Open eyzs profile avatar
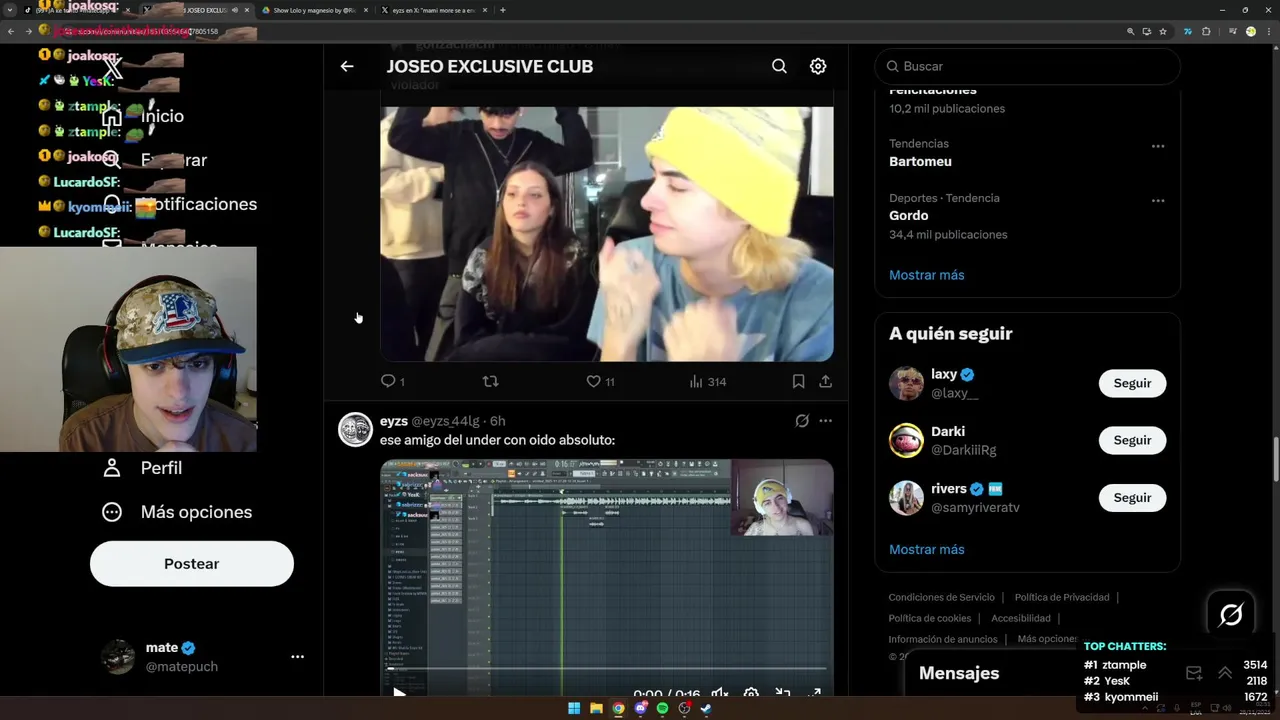Screen dimensions: 1280x720 pyautogui.click(x=355, y=429)
